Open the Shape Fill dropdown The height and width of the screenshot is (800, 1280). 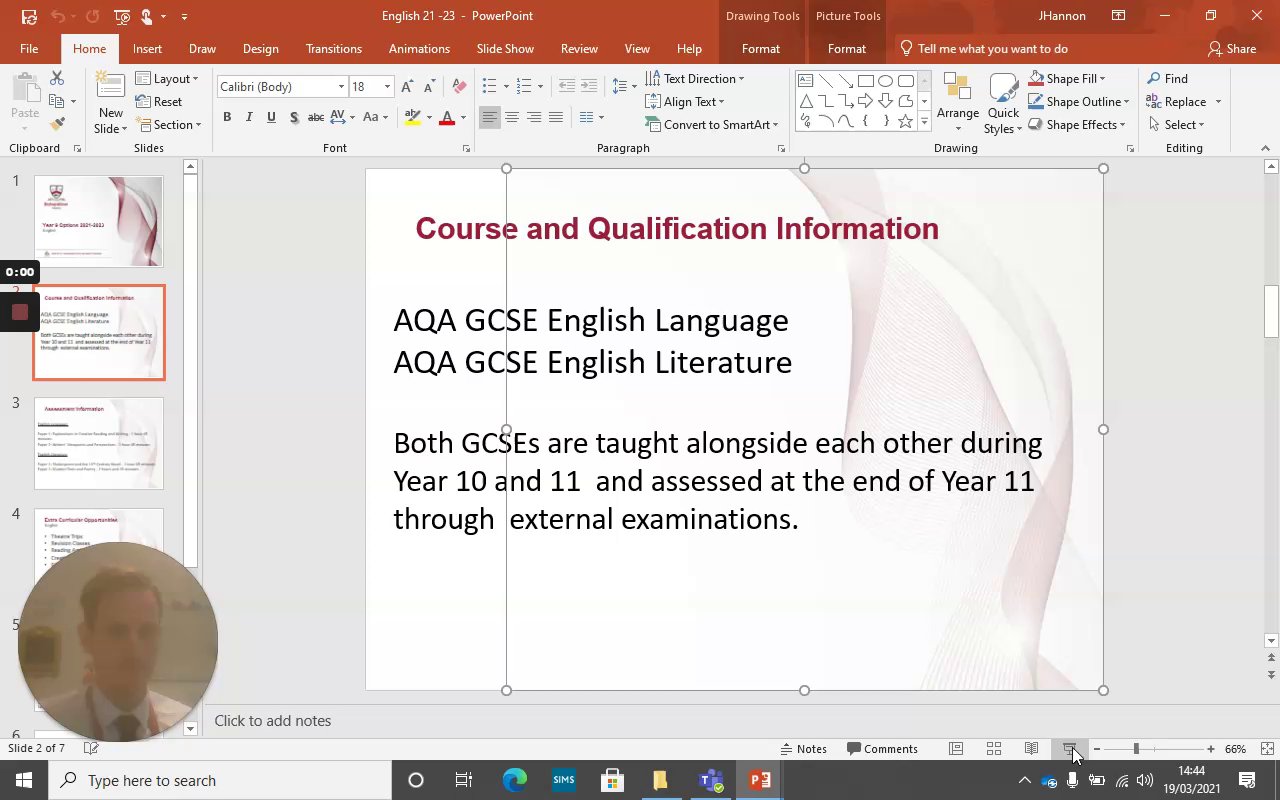1068,79
